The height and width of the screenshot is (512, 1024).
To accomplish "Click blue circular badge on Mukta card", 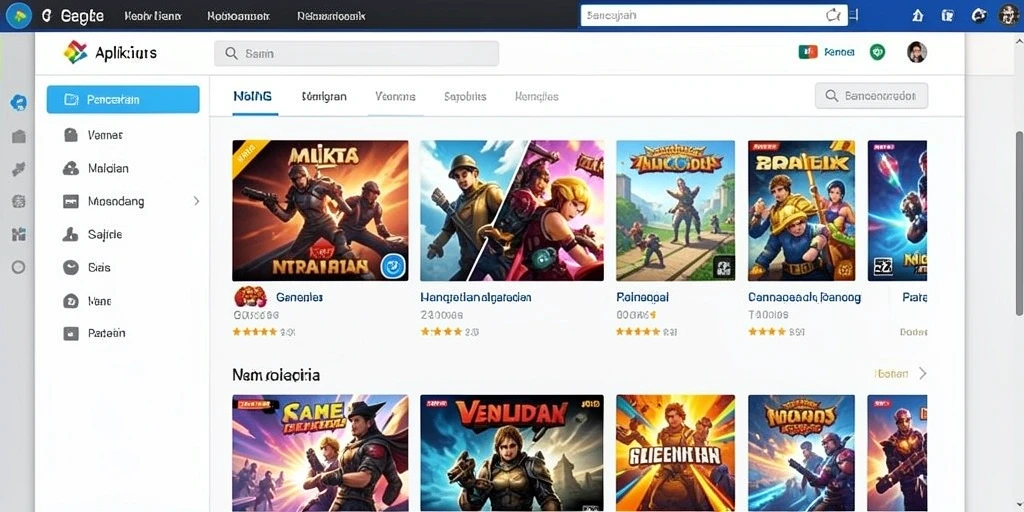I will [x=393, y=266].
